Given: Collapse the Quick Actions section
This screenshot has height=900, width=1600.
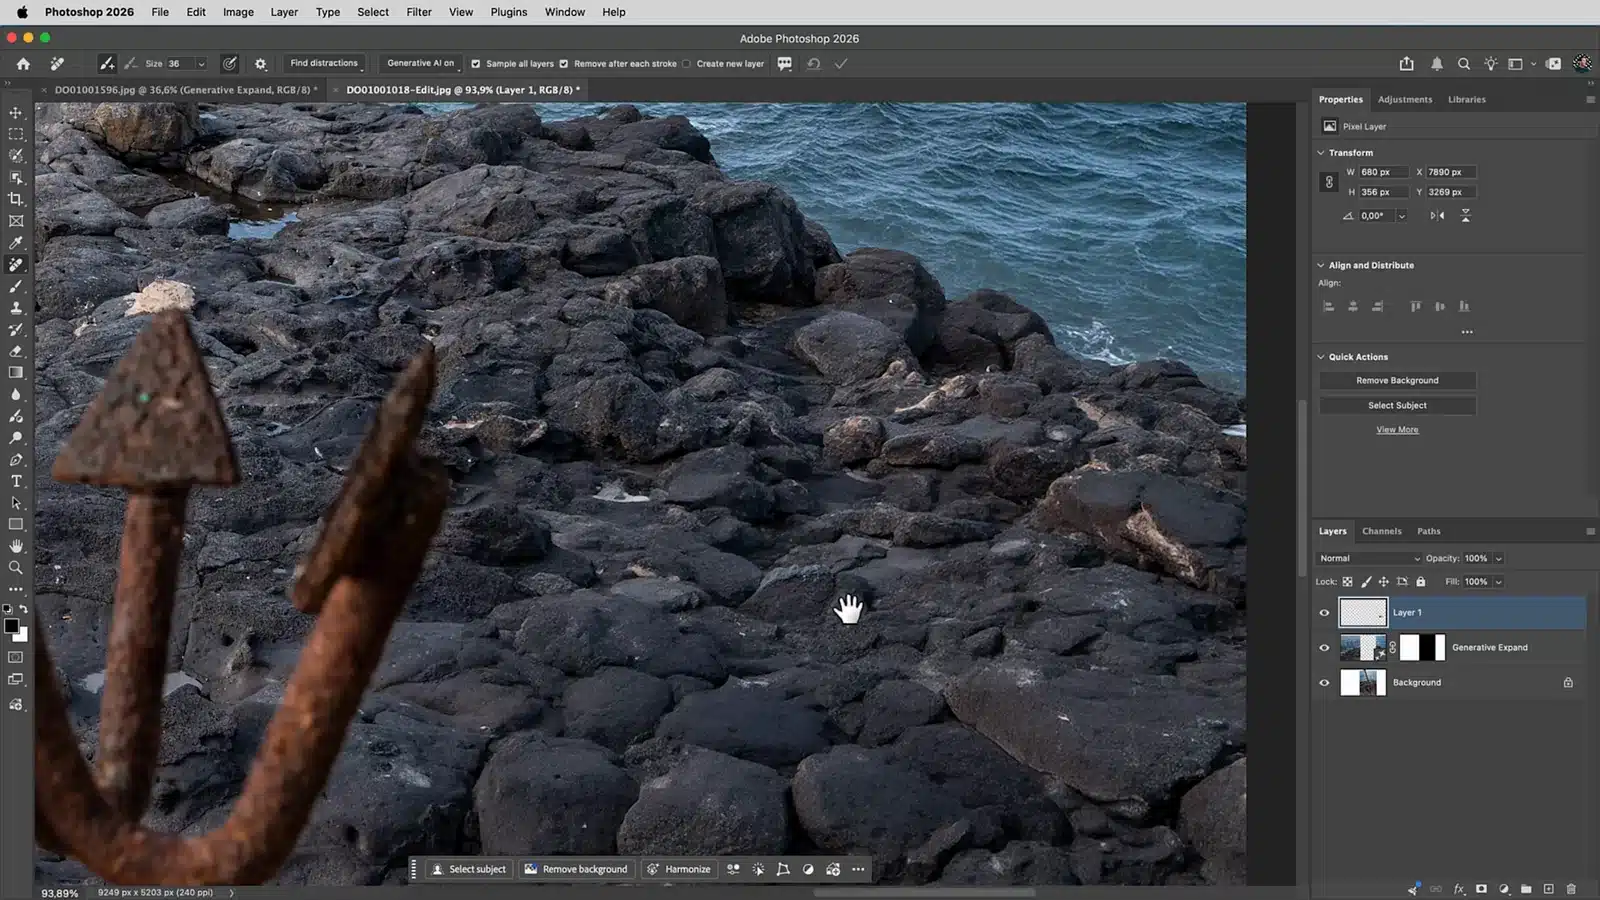Looking at the screenshot, I should [x=1321, y=357].
